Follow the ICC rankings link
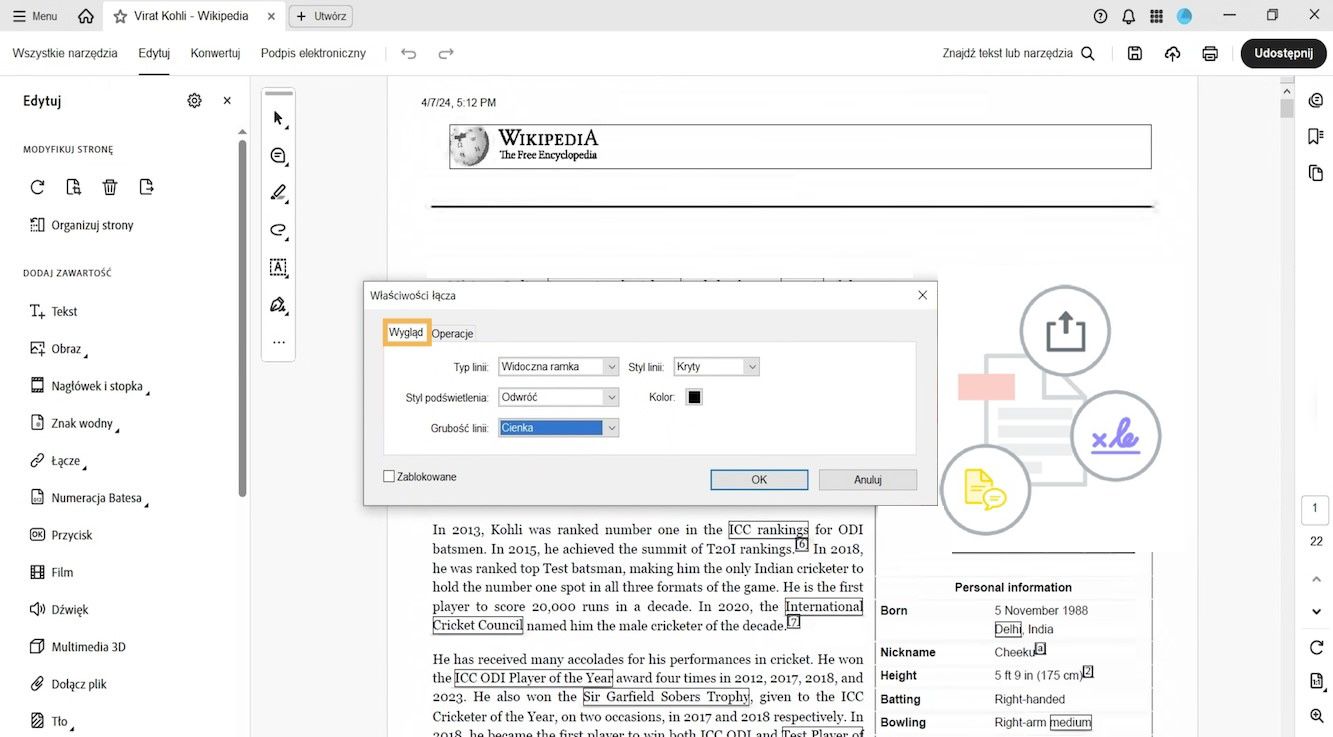This screenshot has height=737, width=1333. [768, 530]
